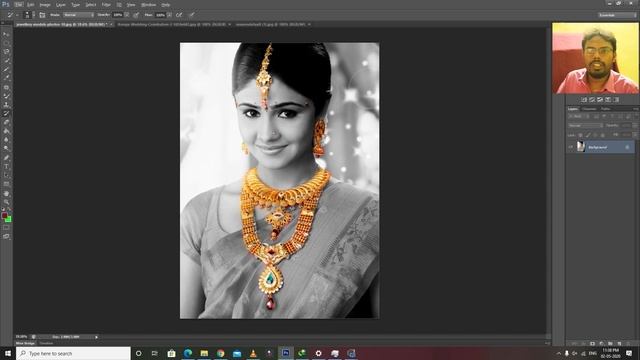This screenshot has width=640, height=360.
Task: Open the layer blend mode dropdown
Action: tap(585, 126)
